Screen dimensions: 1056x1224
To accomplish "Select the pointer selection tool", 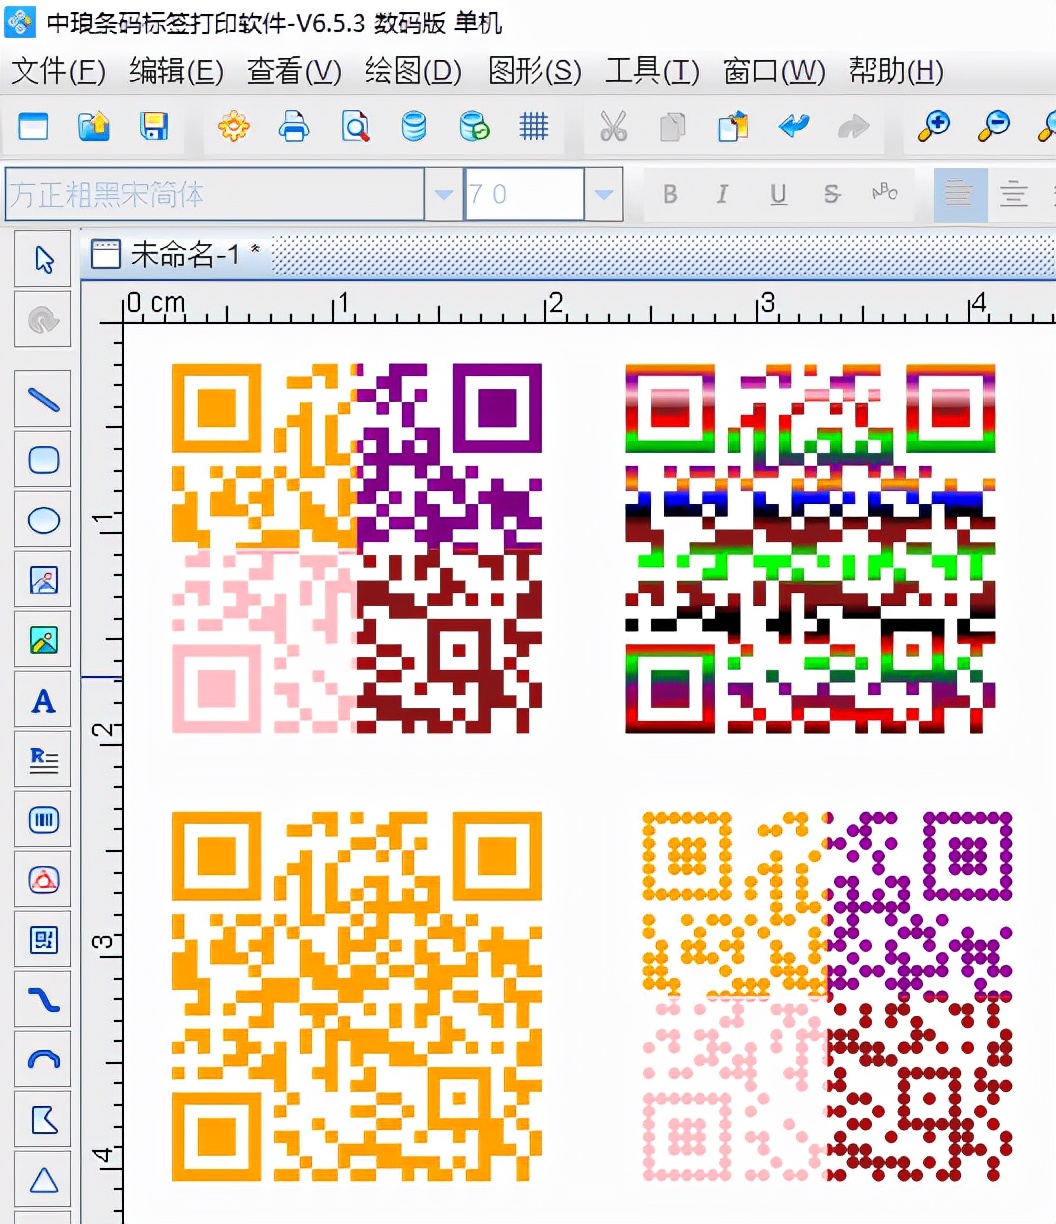I will pyautogui.click(x=43, y=260).
